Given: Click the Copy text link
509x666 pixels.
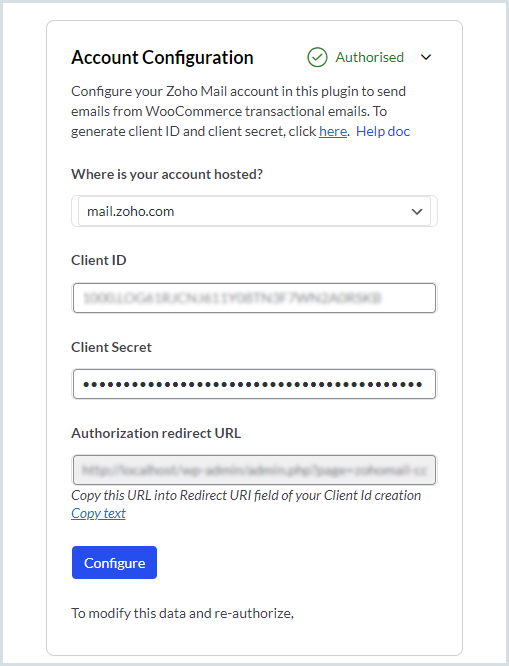Looking at the screenshot, I should (x=98, y=513).
